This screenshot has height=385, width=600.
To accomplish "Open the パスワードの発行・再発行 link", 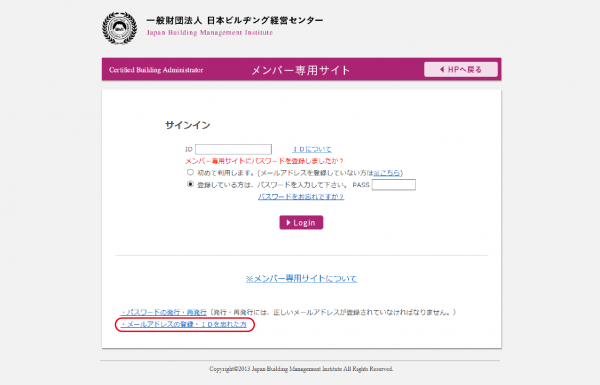I will [163, 312].
